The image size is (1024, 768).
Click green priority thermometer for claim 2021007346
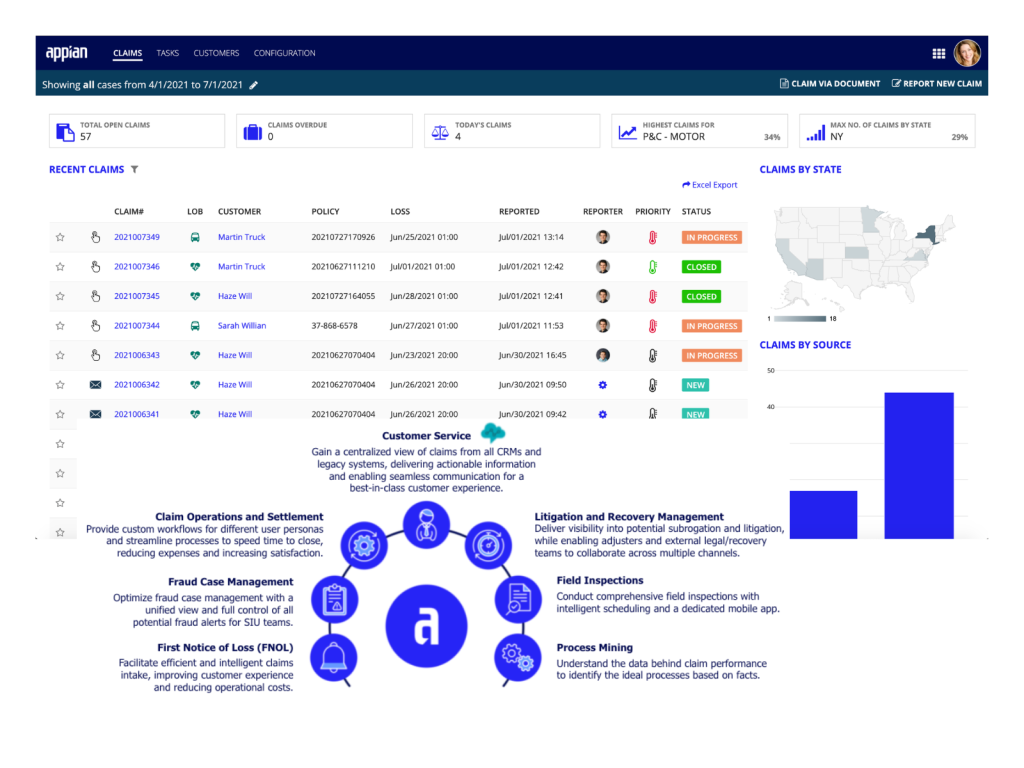[x=652, y=267]
